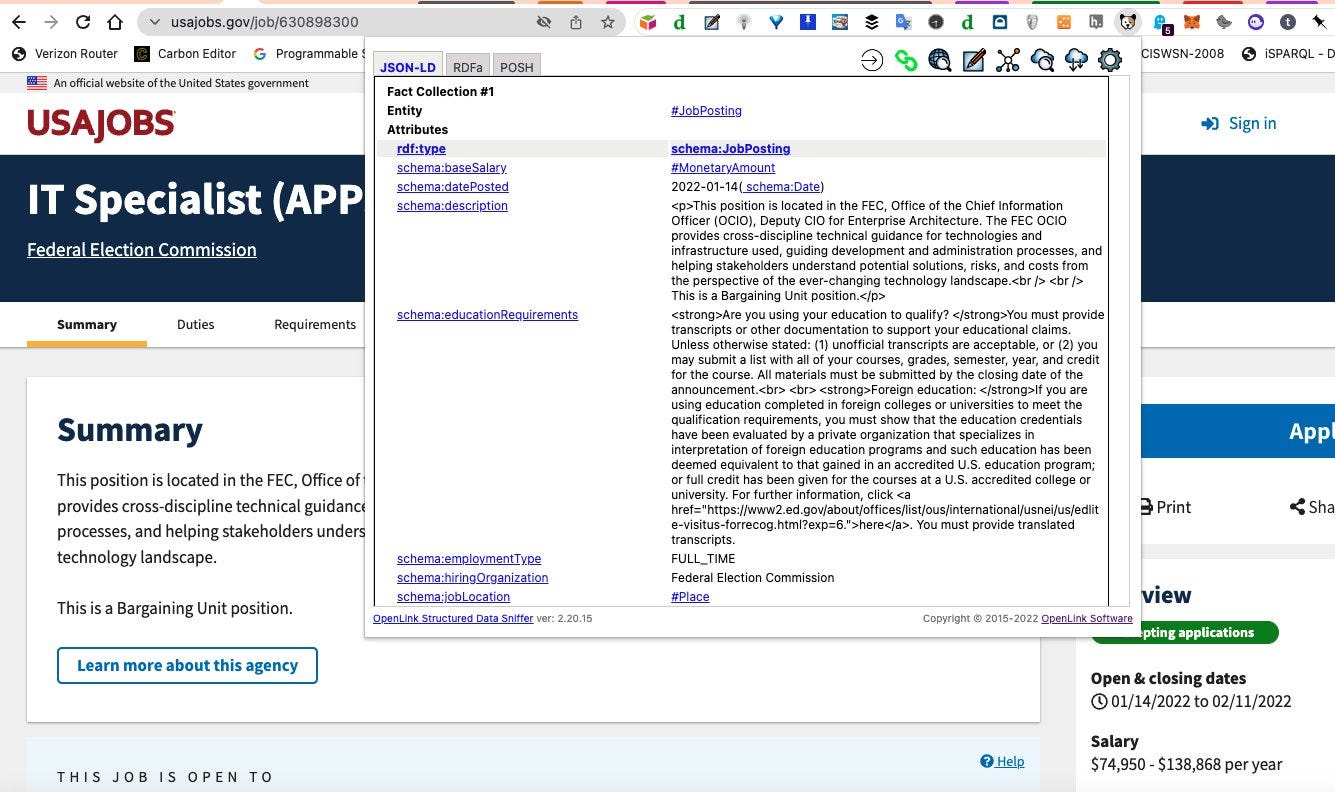1335x792 pixels.
Task: Open the OpenLink Software copyright link
Action: [1087, 619]
